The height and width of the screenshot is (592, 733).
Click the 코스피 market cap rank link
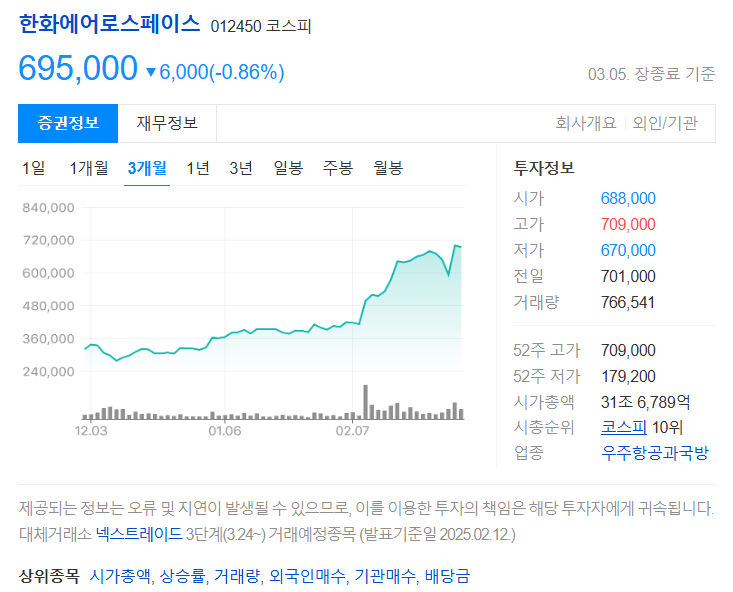(624, 427)
